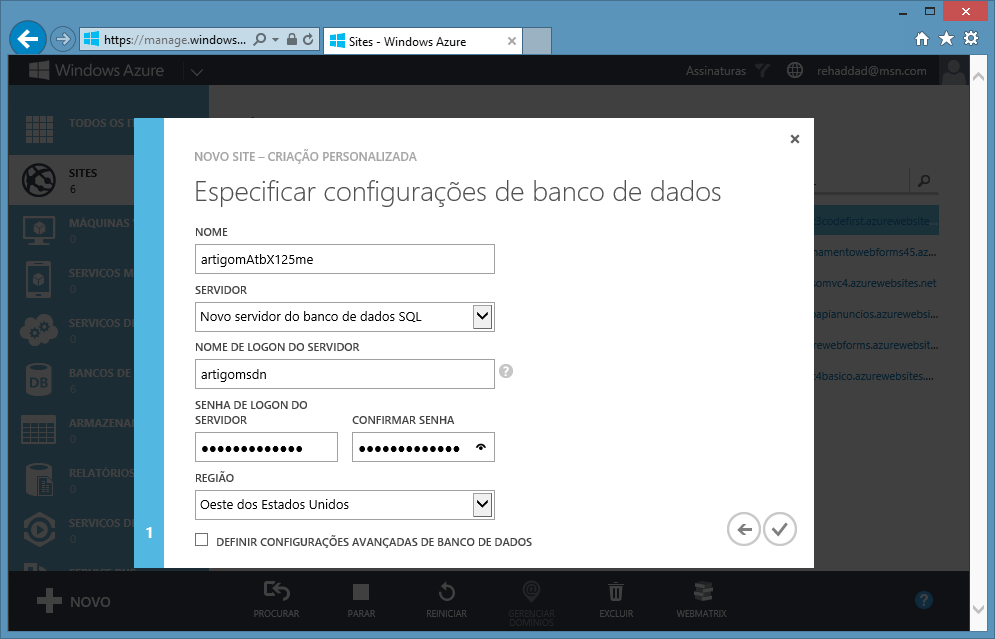This screenshot has width=995, height=639.
Task: Click the user avatar icon
Action: tap(953, 71)
